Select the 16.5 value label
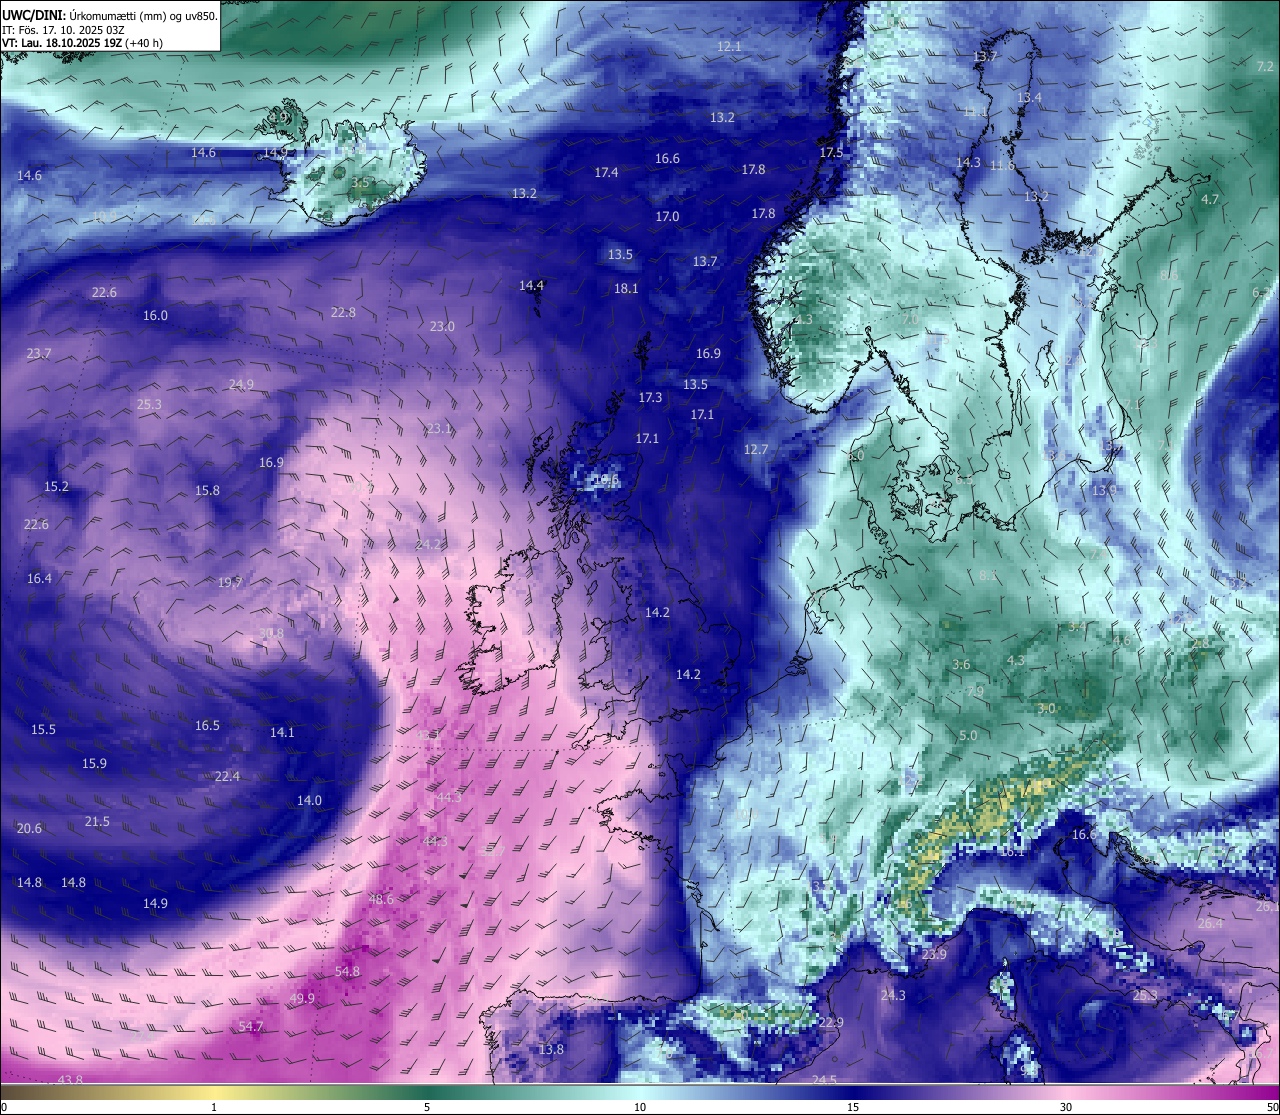The image size is (1280, 1115). pyautogui.click(x=207, y=726)
